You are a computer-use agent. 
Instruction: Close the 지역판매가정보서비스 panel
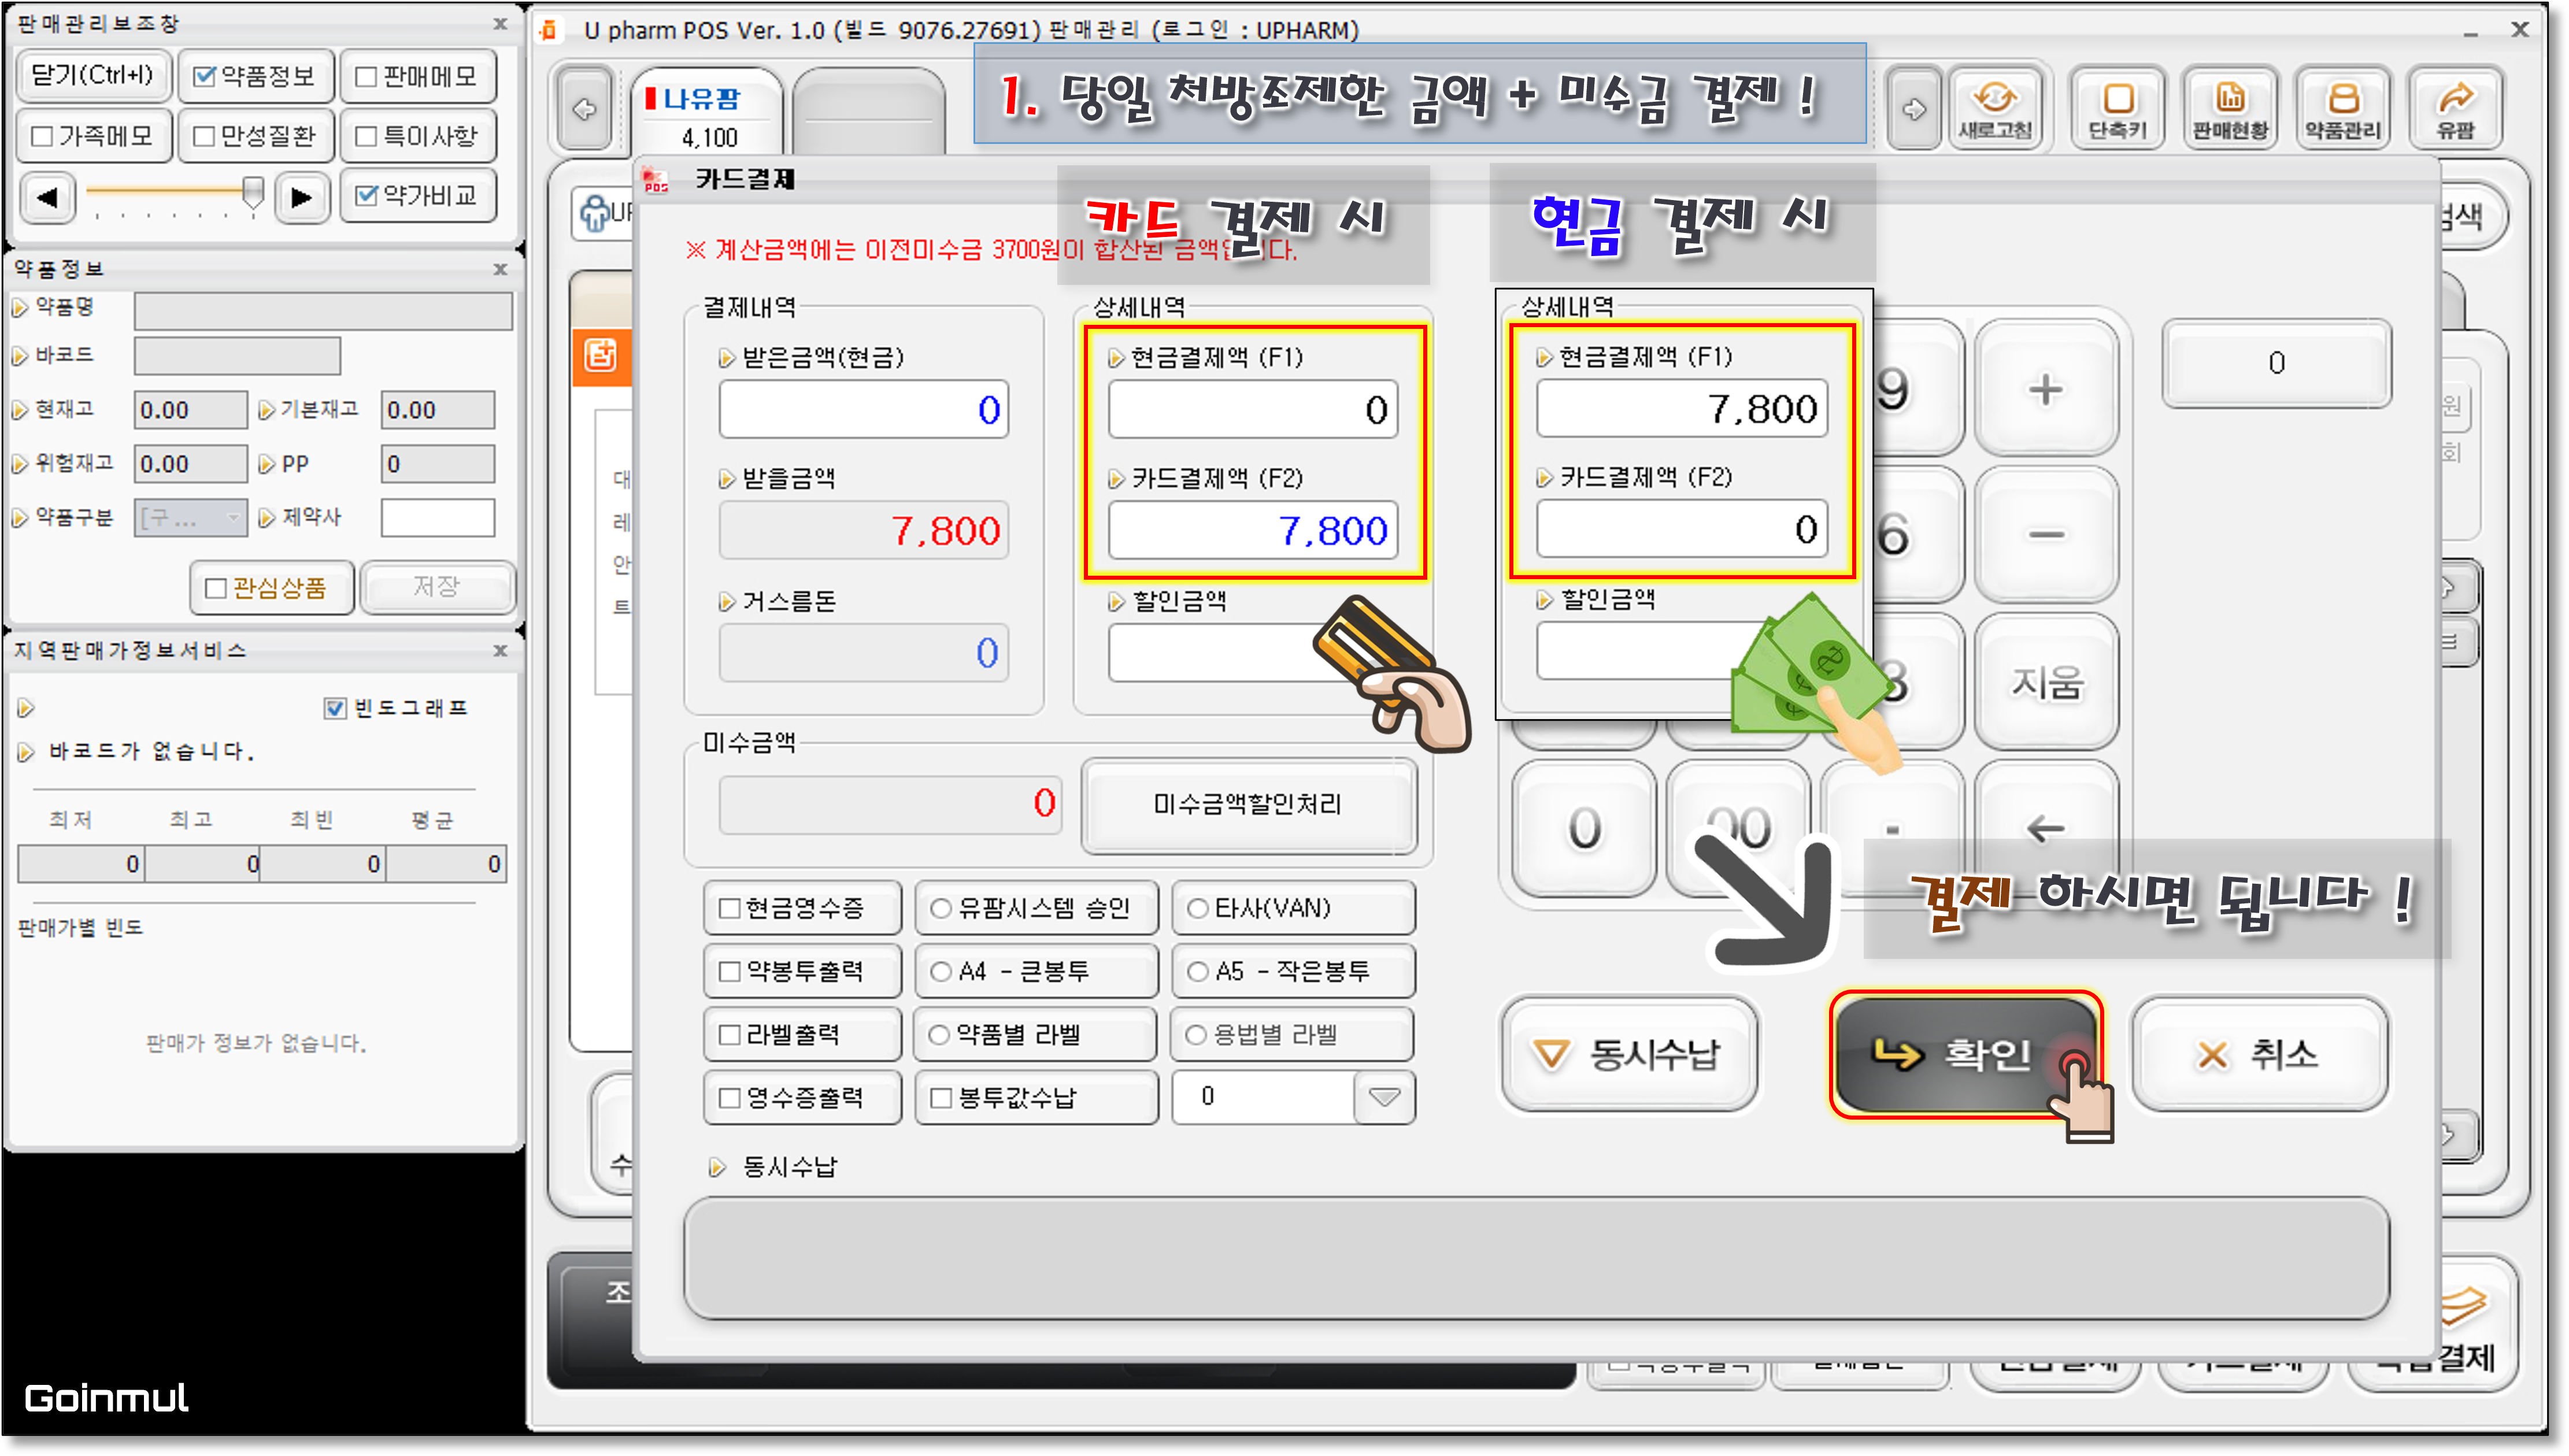click(500, 650)
